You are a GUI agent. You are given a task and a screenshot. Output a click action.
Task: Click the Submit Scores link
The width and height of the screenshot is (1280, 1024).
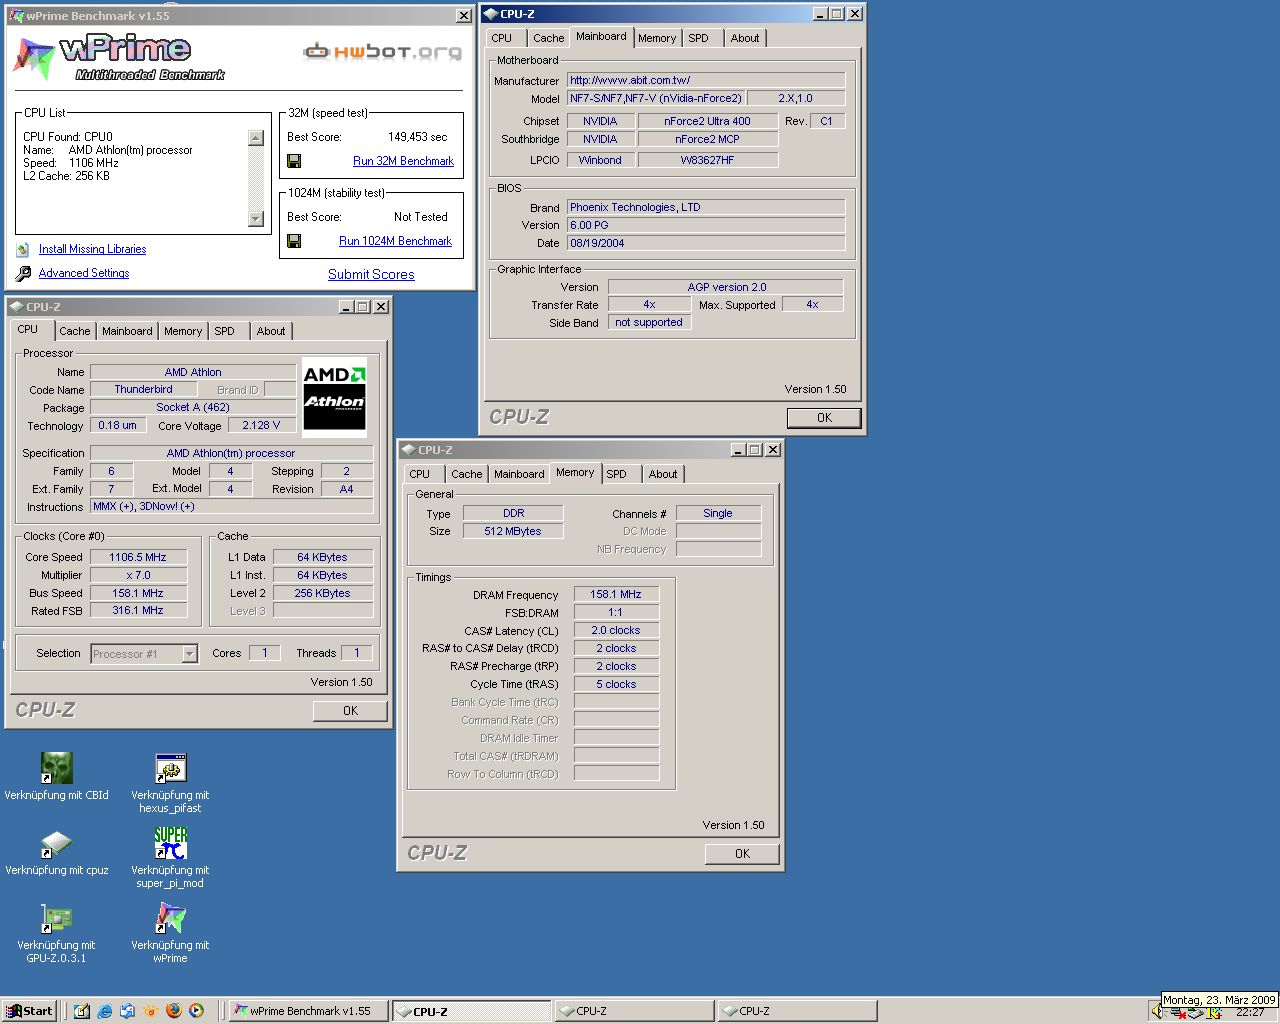tap(371, 275)
